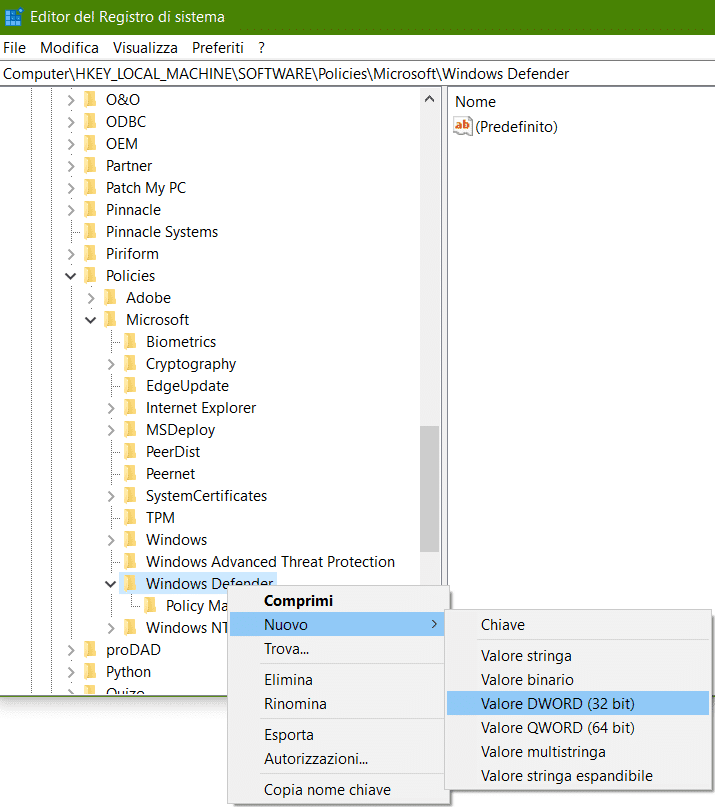Collapse the Policies tree node

click(x=71, y=276)
